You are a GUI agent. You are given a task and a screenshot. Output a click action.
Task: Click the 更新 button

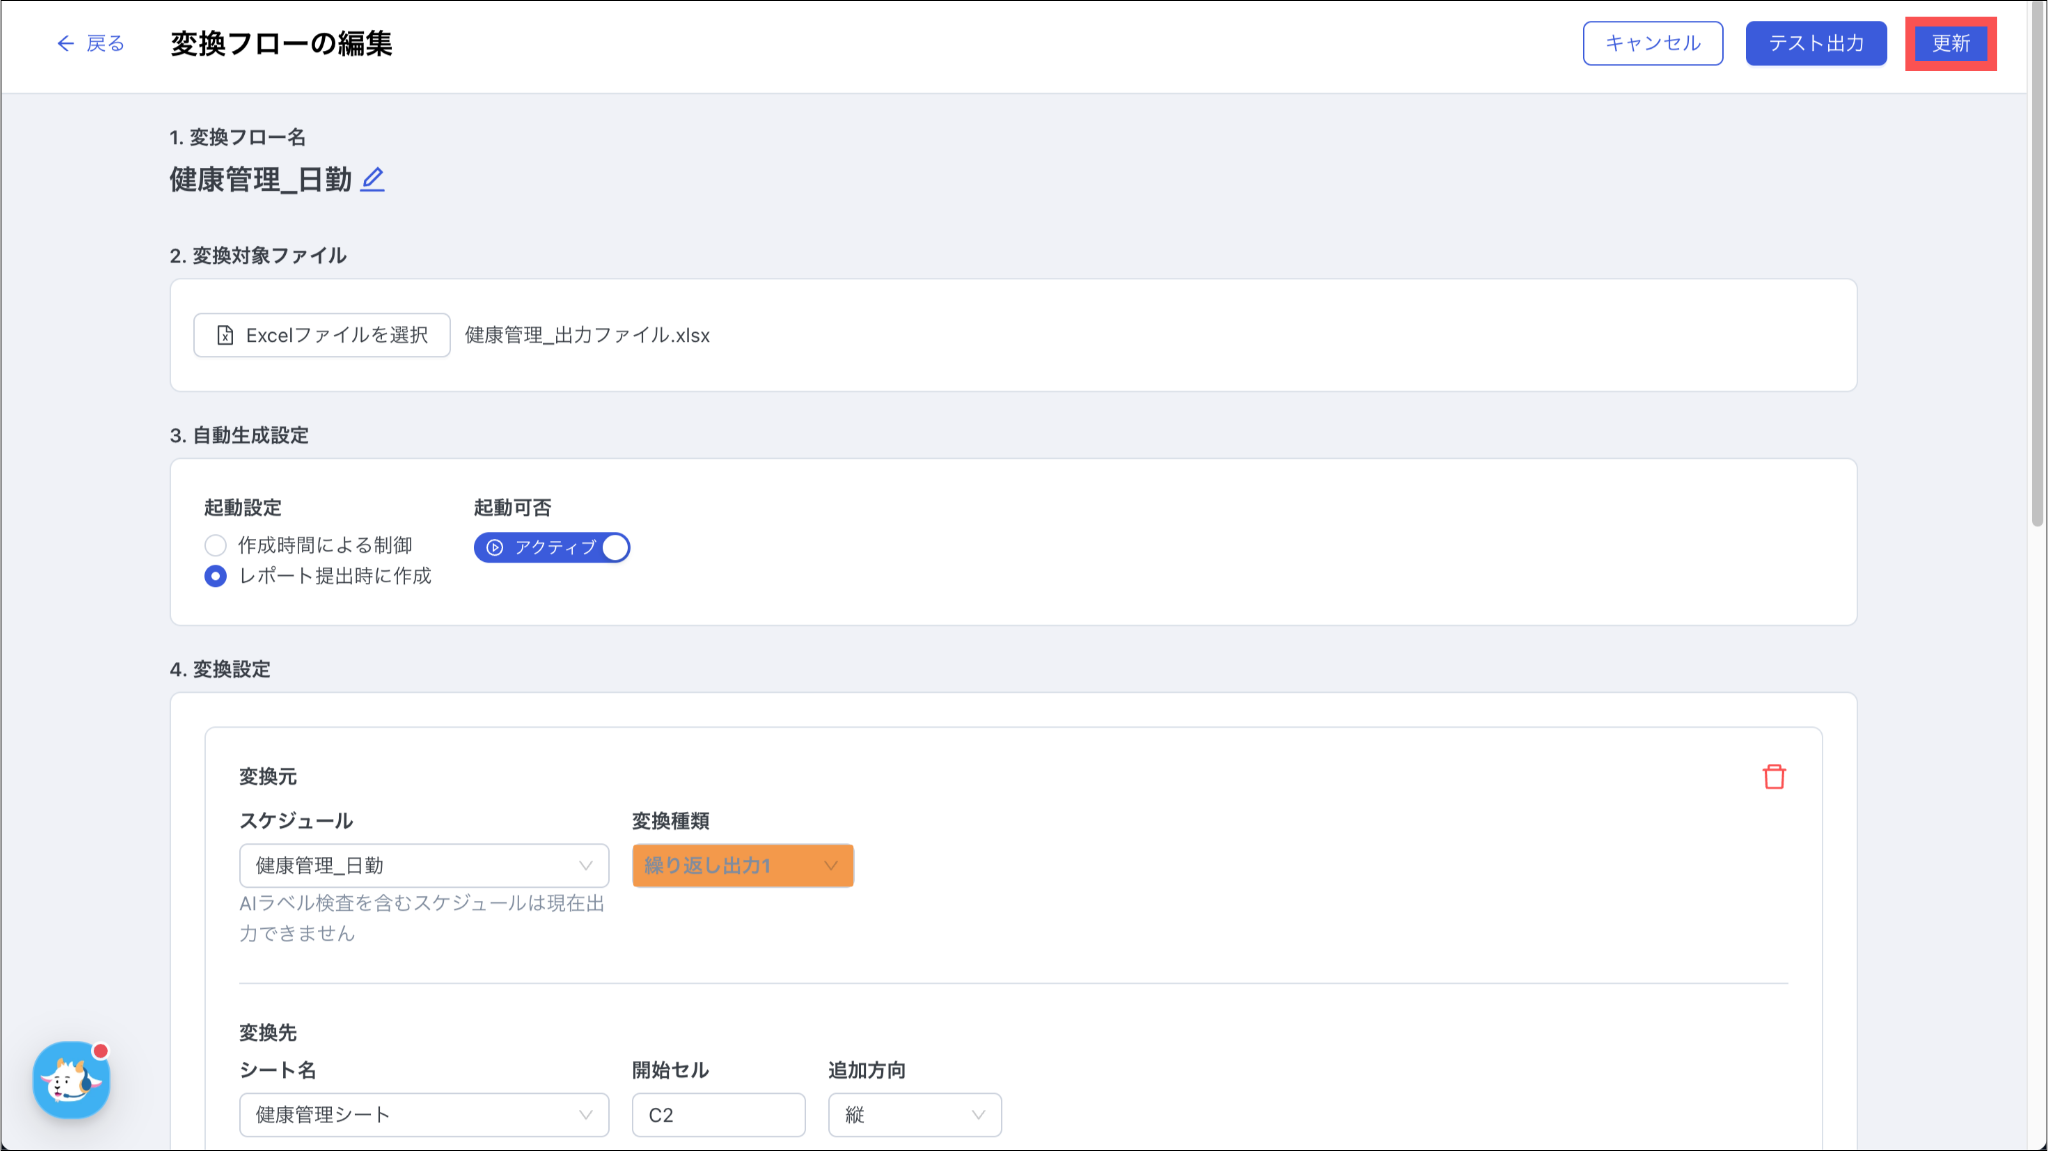coord(1950,43)
